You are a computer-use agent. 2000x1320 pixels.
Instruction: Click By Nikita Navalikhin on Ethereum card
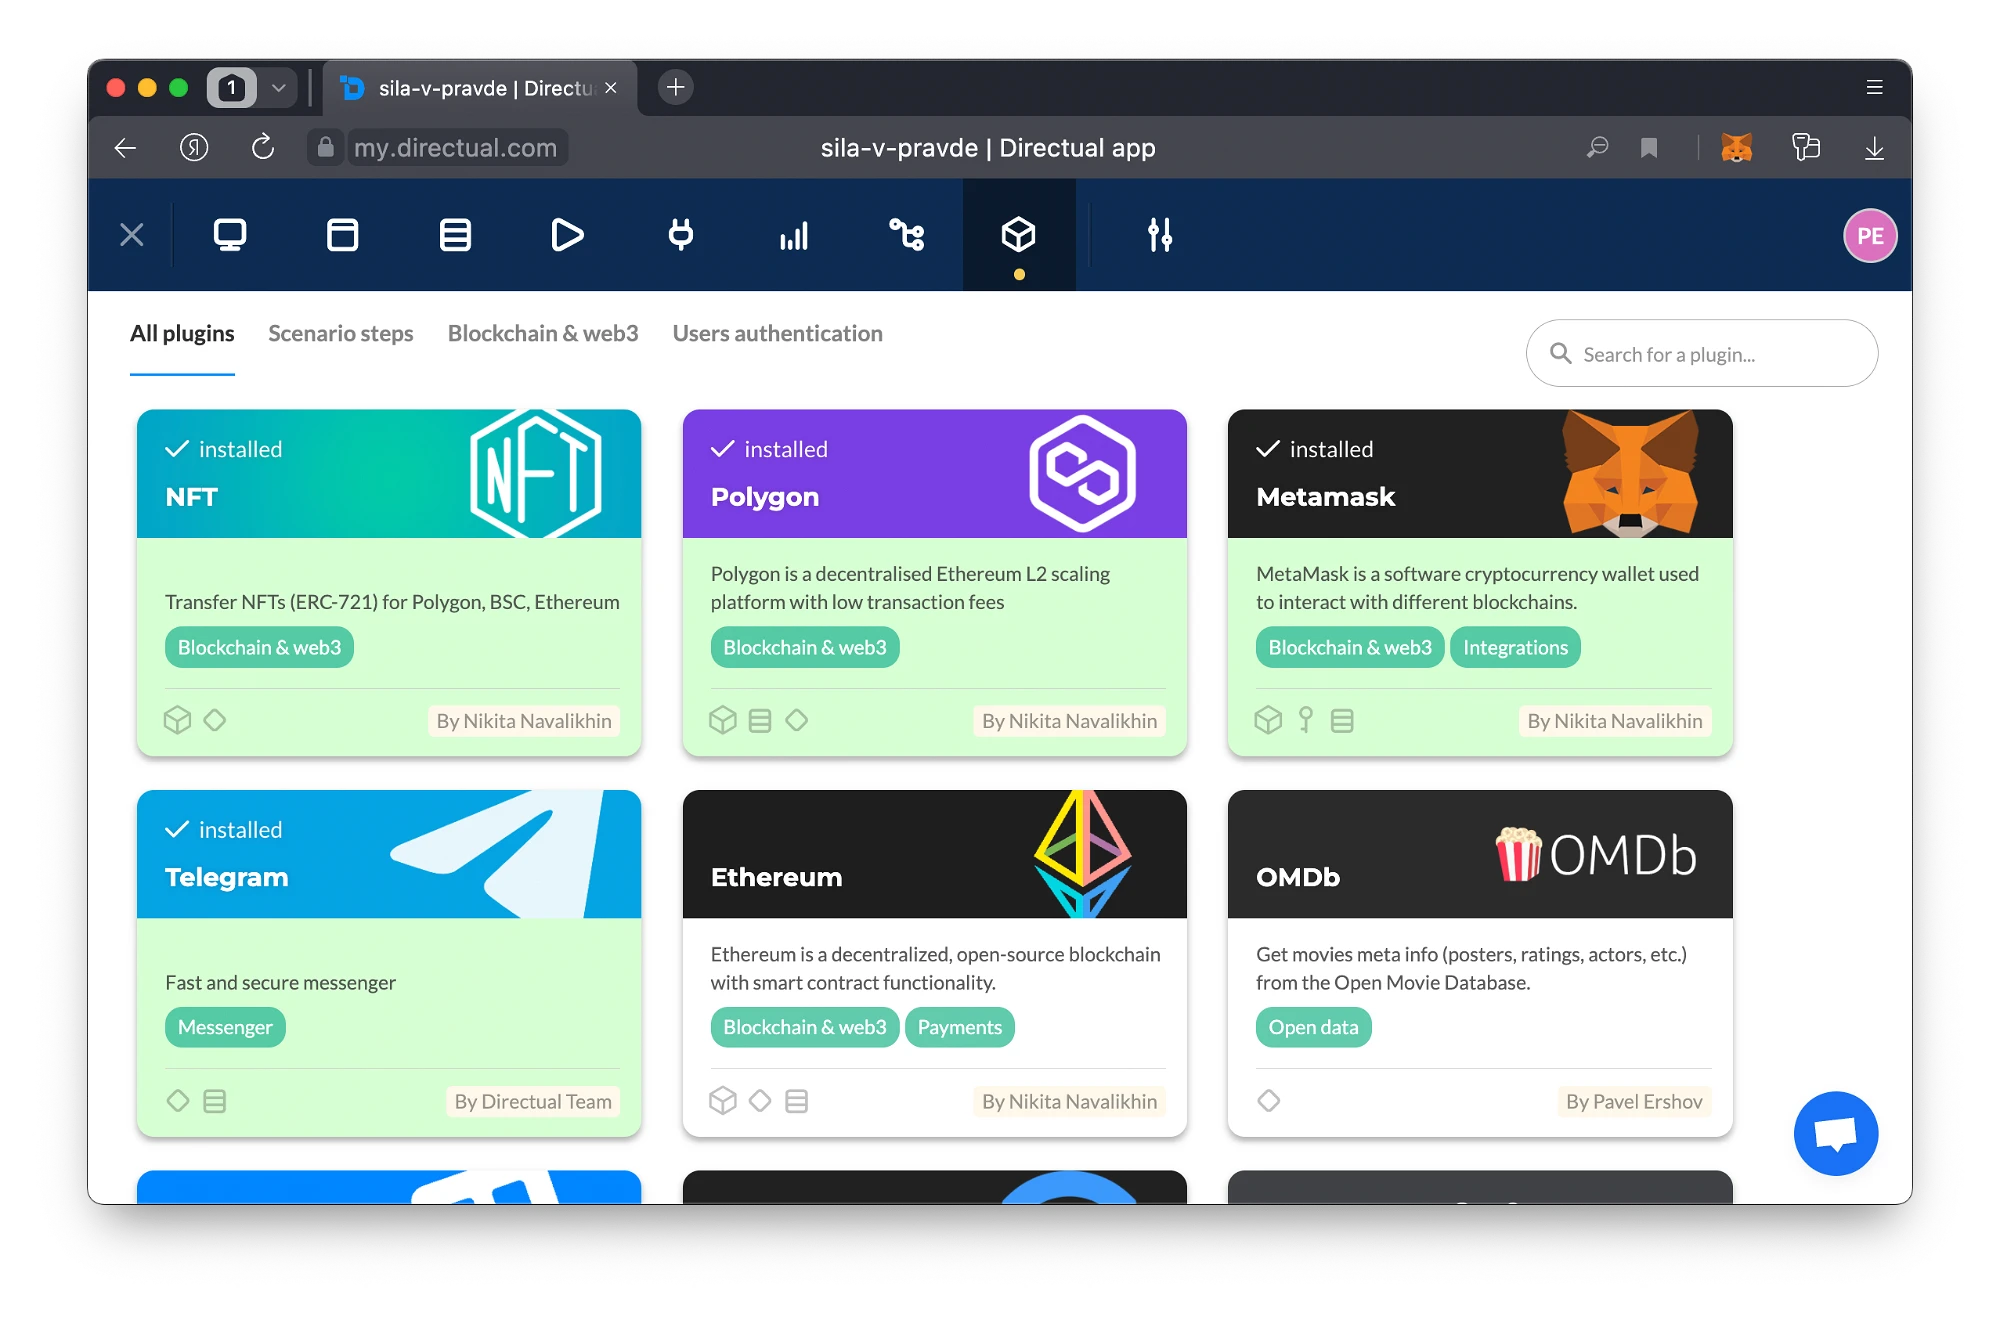[1069, 1101]
